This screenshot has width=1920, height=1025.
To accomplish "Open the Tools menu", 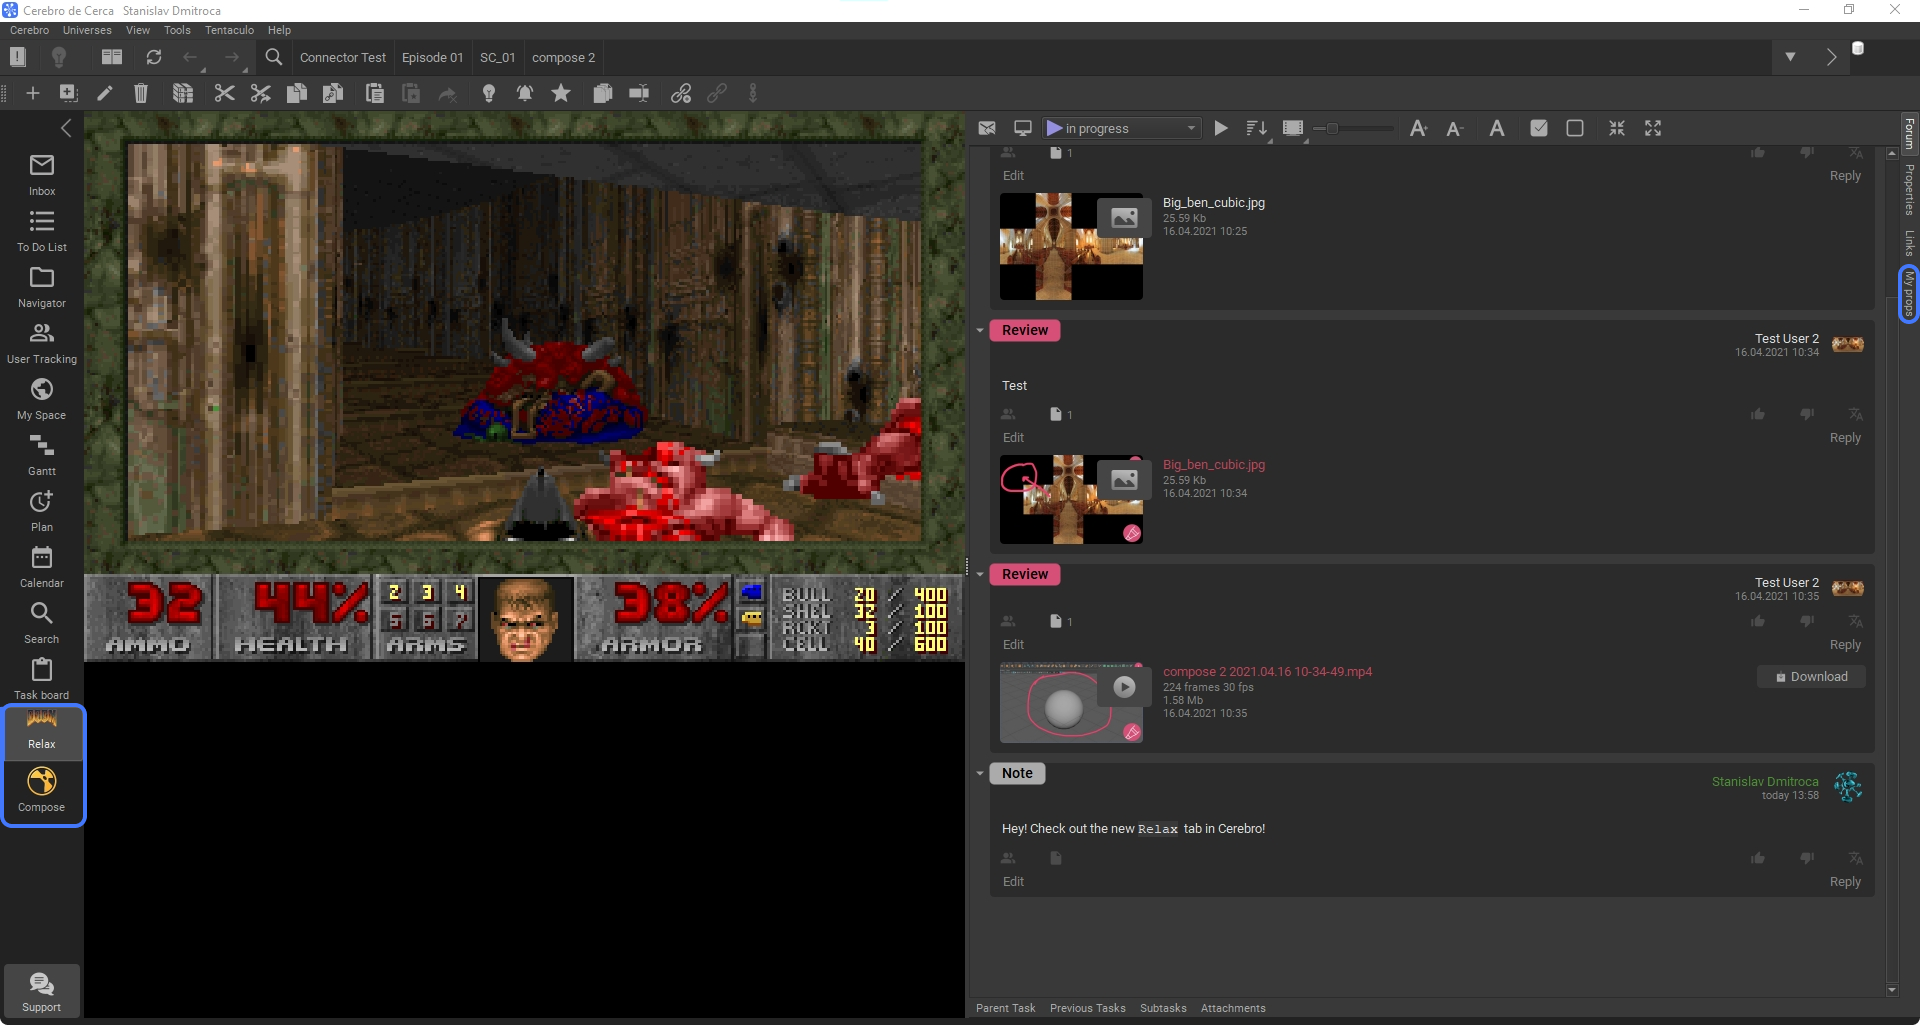I will [177, 30].
